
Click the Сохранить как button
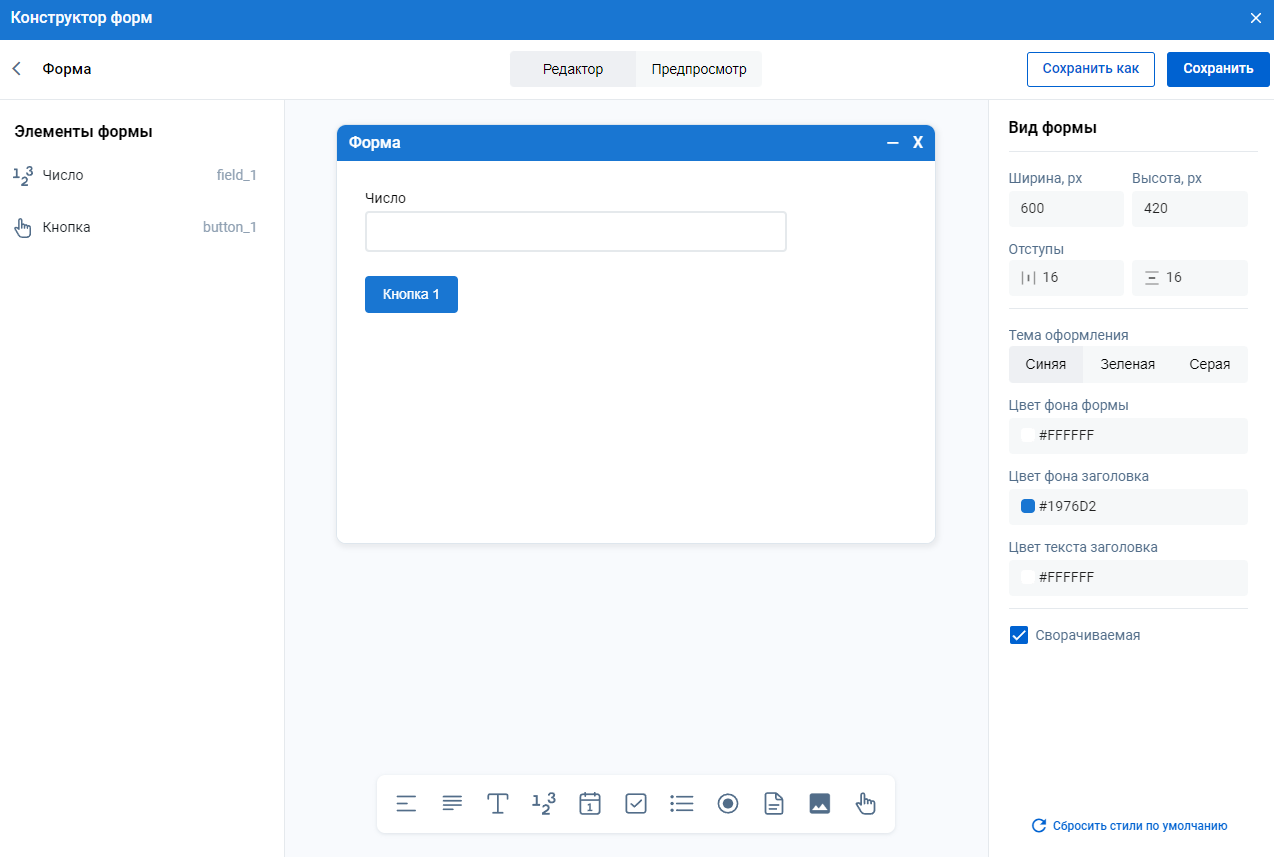pos(1090,69)
